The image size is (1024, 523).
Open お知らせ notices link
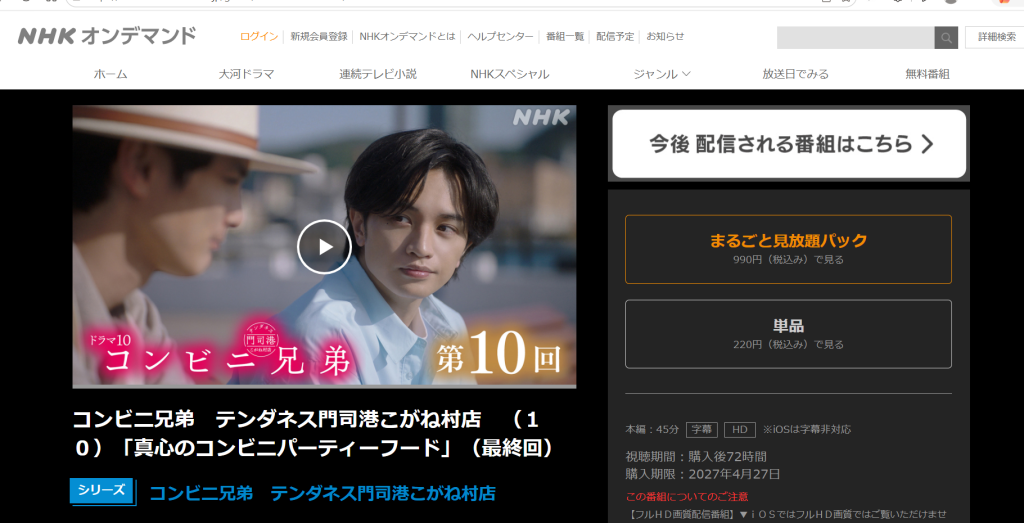(x=665, y=37)
